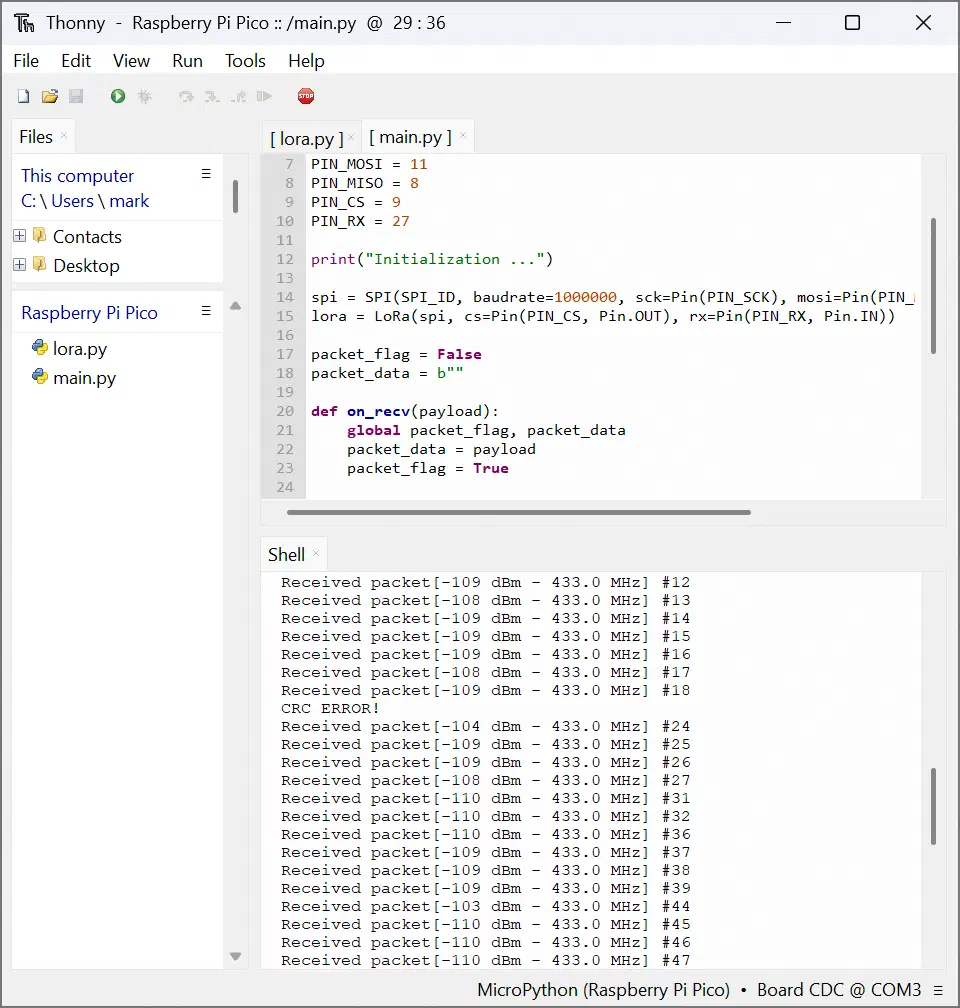
Task: Open the Tools menu
Action: [x=245, y=61]
